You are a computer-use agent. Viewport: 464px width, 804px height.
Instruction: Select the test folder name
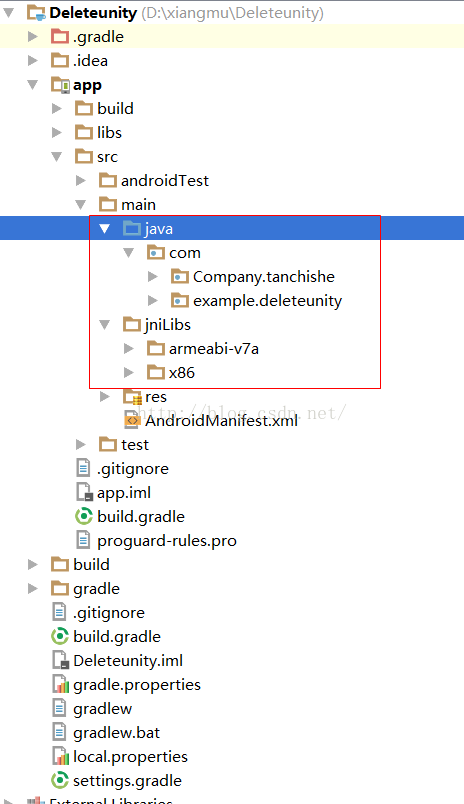(135, 445)
